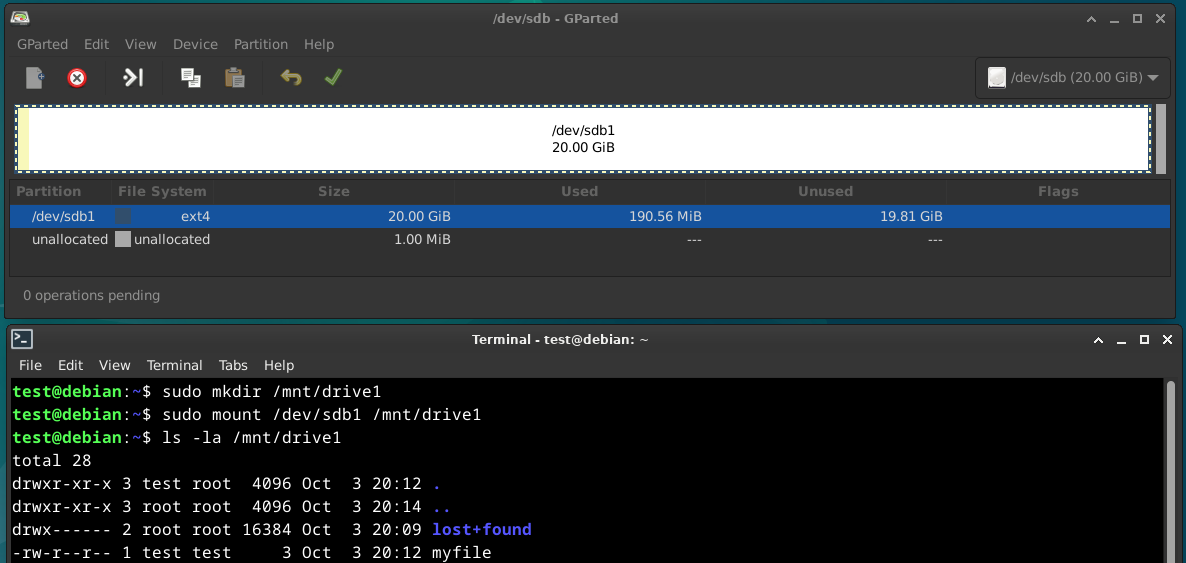Click the GParted app icon in title bar
Screen dimensions: 1186x563
(x=20, y=18)
